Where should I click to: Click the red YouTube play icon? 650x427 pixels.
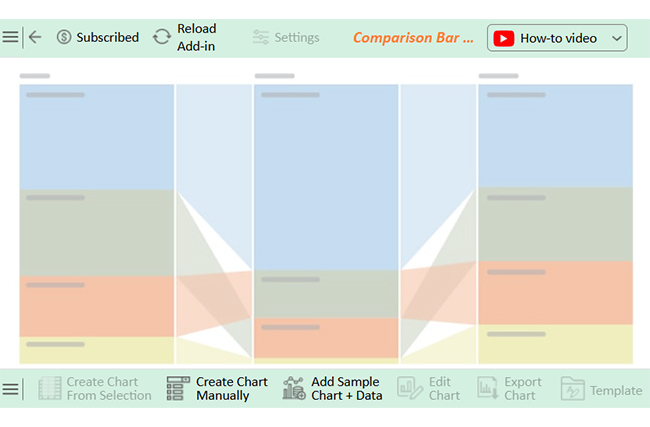click(504, 38)
